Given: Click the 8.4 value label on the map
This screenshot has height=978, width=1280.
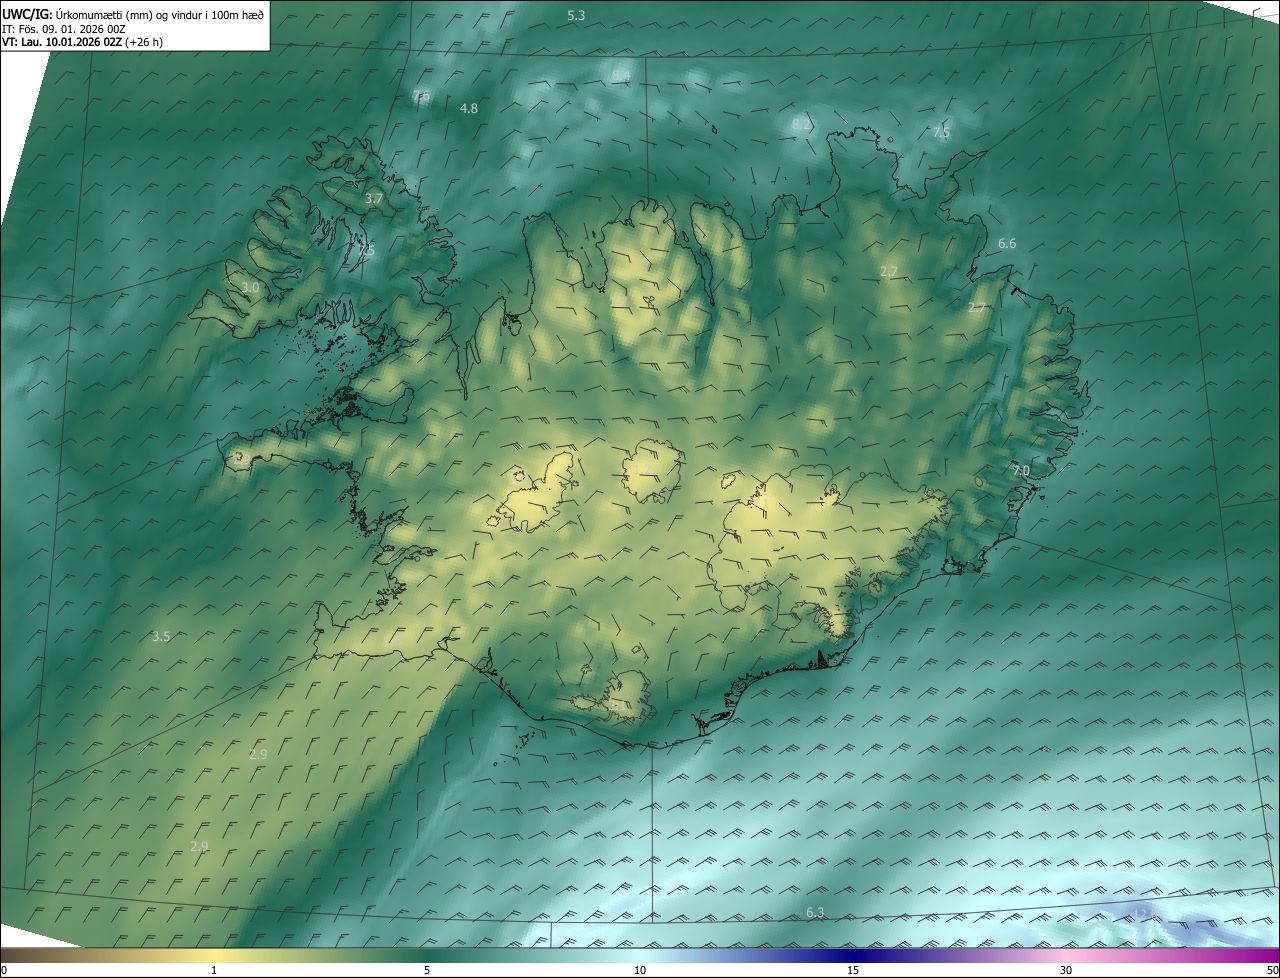Looking at the screenshot, I should [x=621, y=76].
